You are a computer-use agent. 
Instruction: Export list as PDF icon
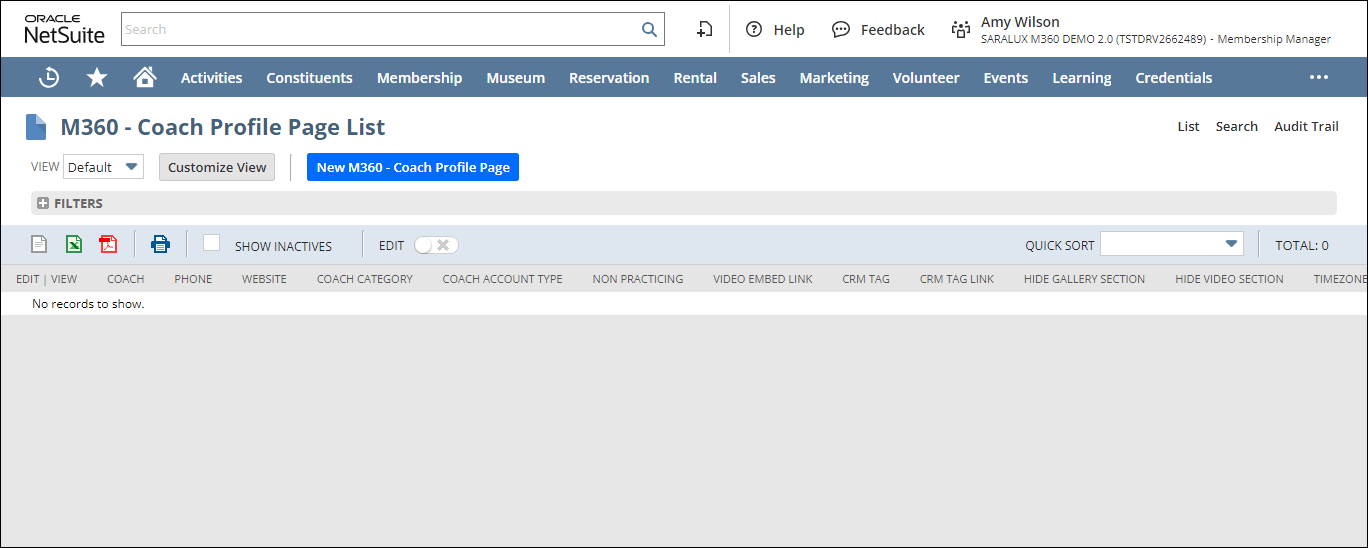click(x=108, y=244)
